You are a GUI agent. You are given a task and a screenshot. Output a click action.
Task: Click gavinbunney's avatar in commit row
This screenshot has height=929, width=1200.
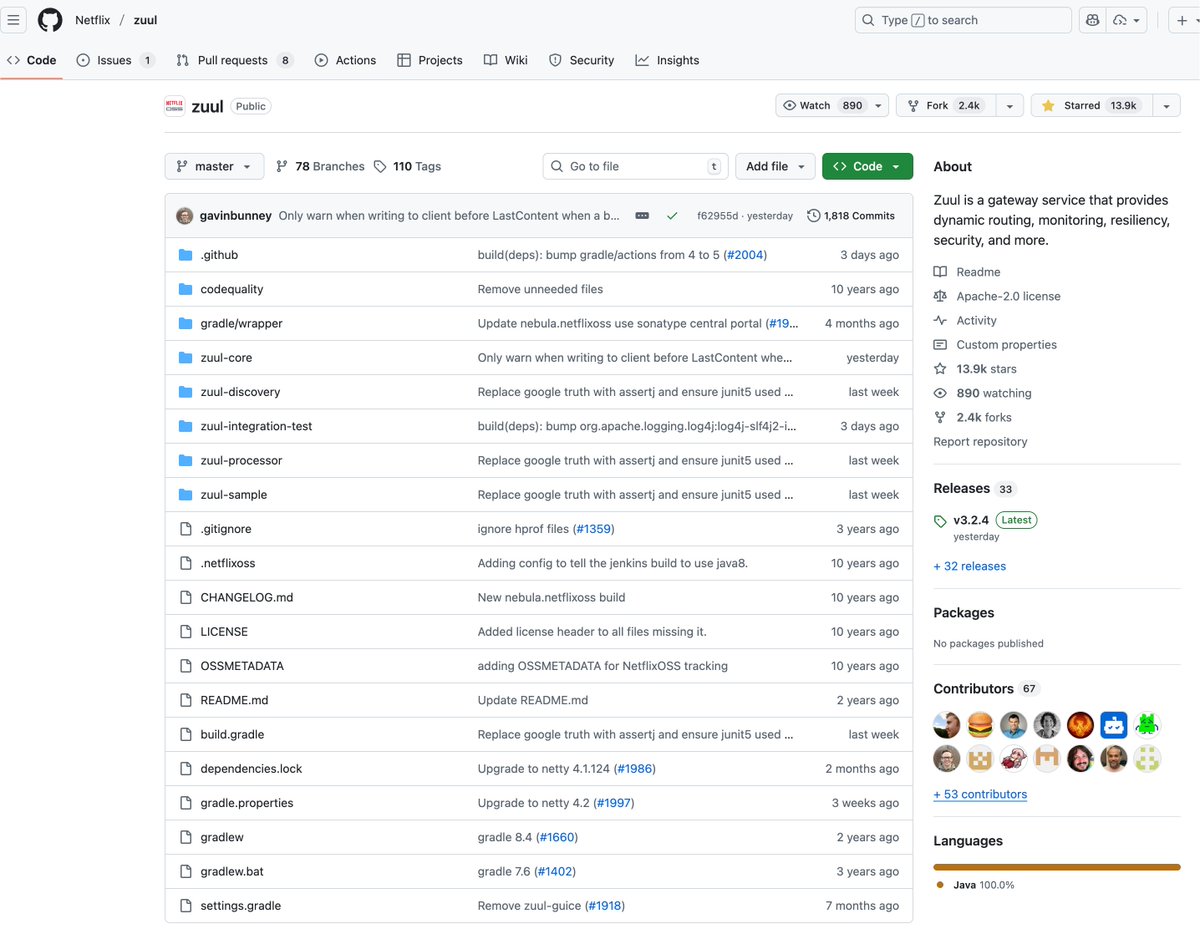click(185, 216)
